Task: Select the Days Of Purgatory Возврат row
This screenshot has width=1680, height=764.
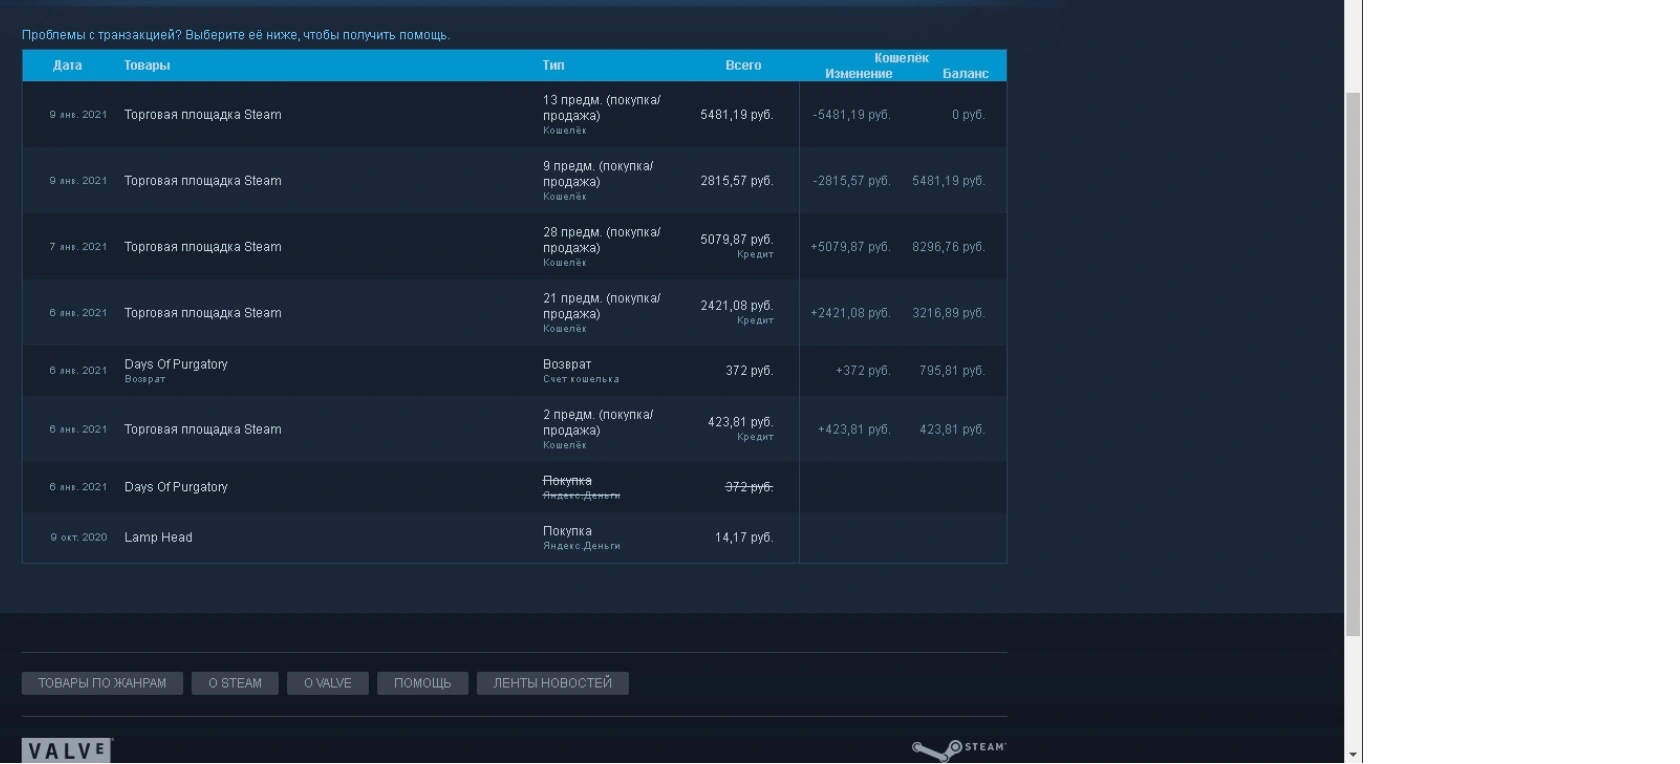Action: pos(514,370)
